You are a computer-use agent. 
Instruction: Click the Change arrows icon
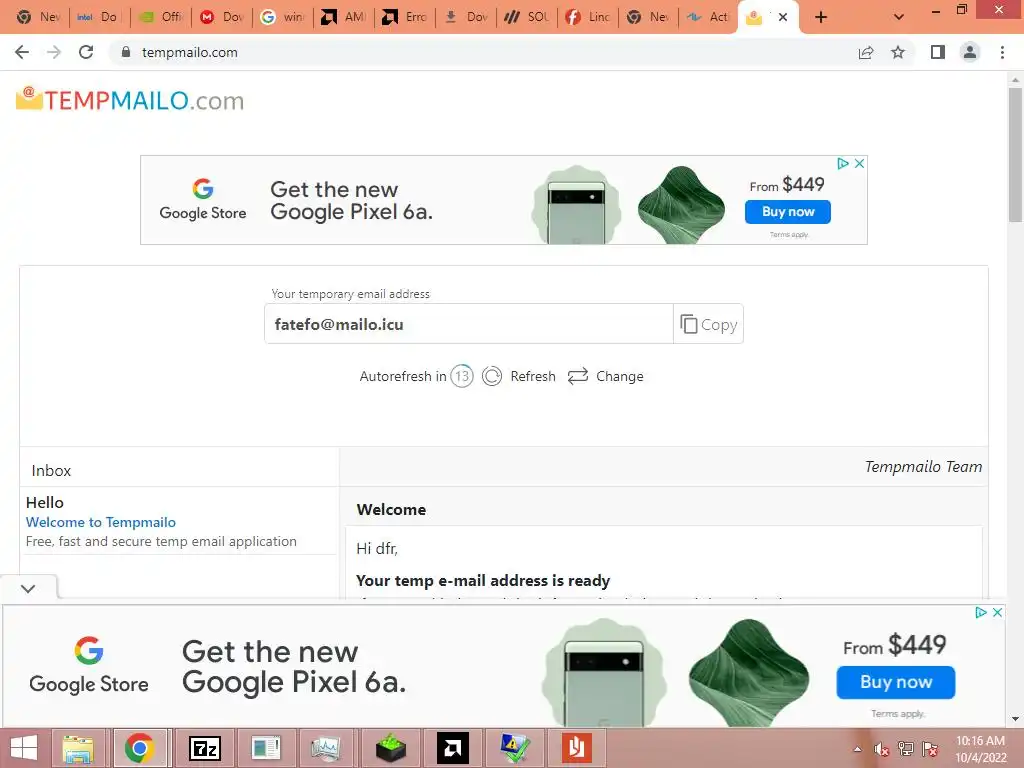578,376
